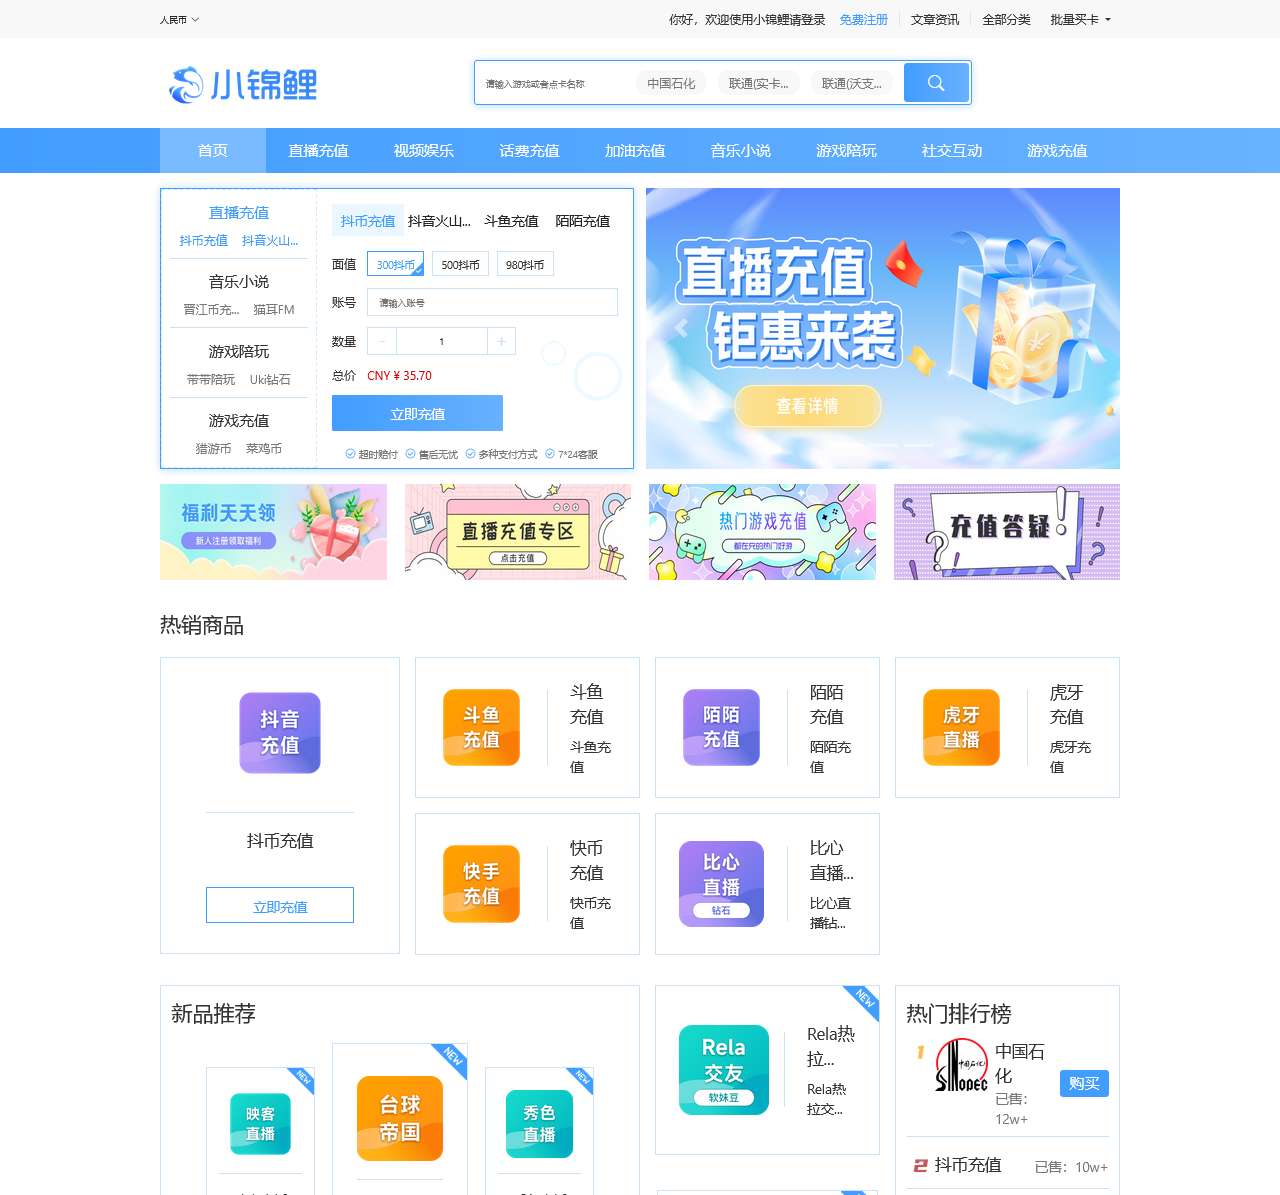
Task: Increase quantity with plus button
Action: click(501, 341)
